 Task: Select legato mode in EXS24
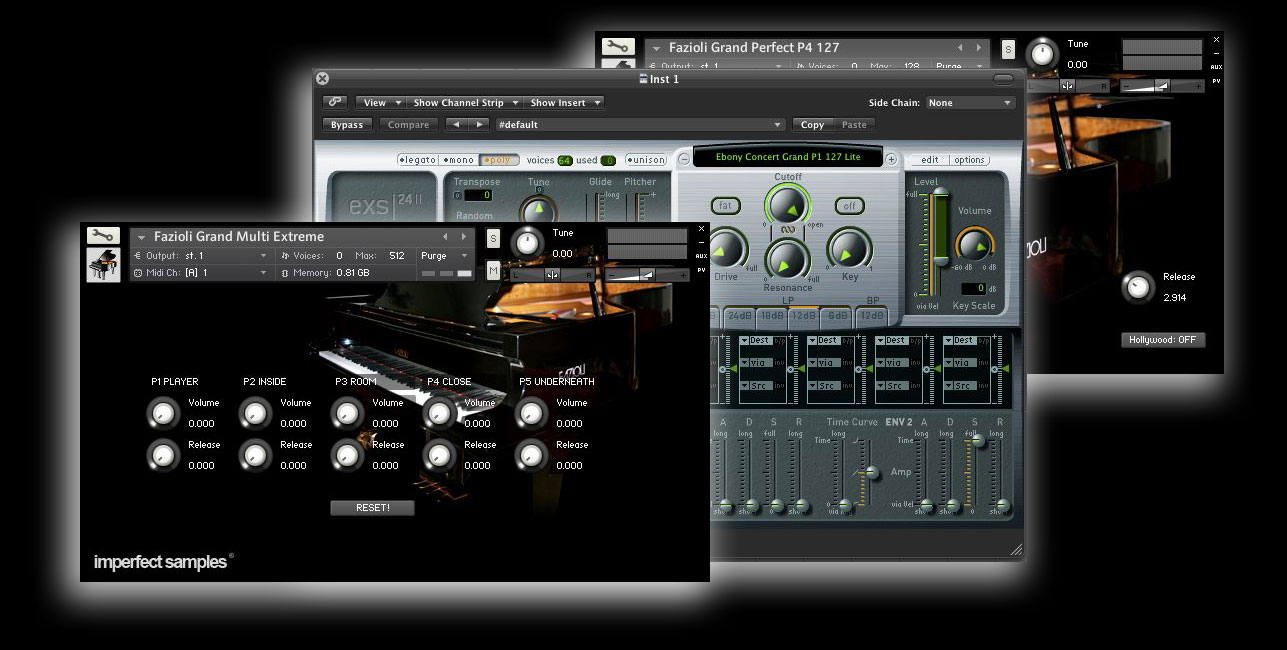[x=418, y=160]
